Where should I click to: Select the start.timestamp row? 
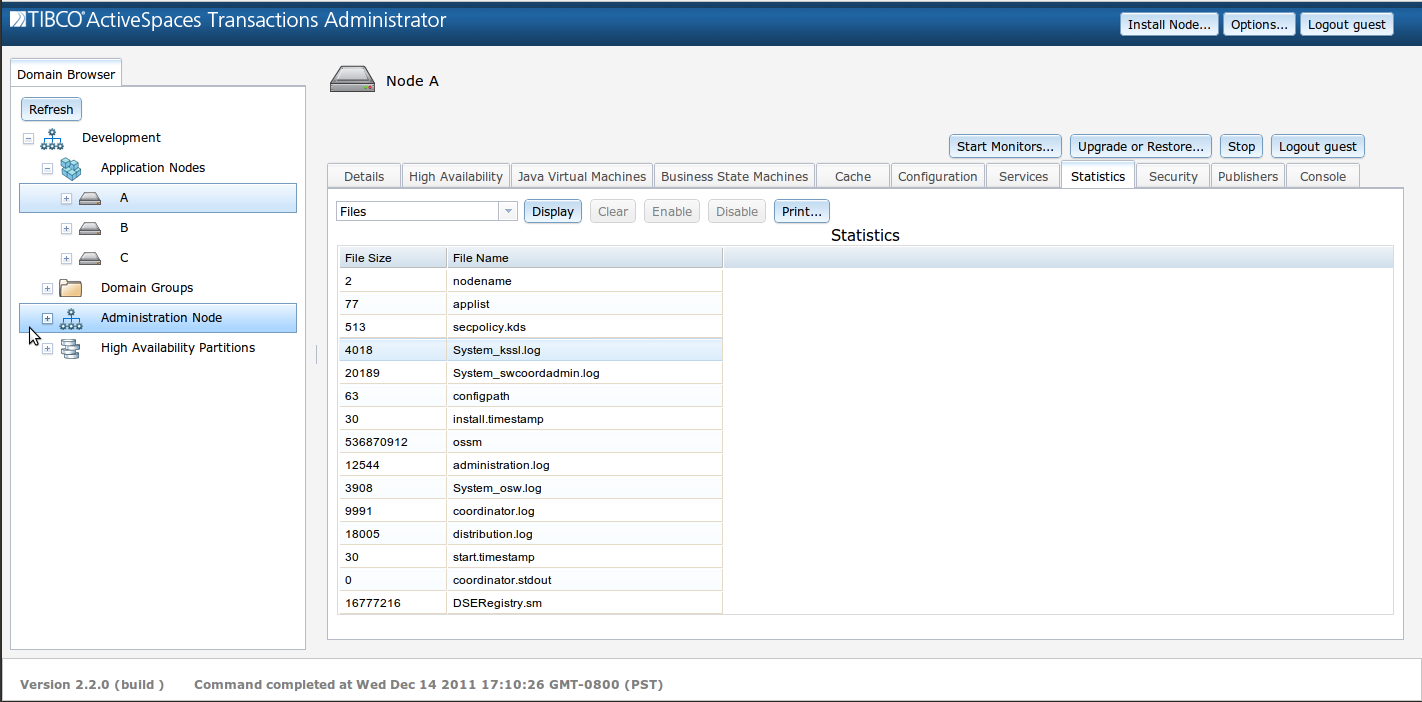[x=530, y=557]
